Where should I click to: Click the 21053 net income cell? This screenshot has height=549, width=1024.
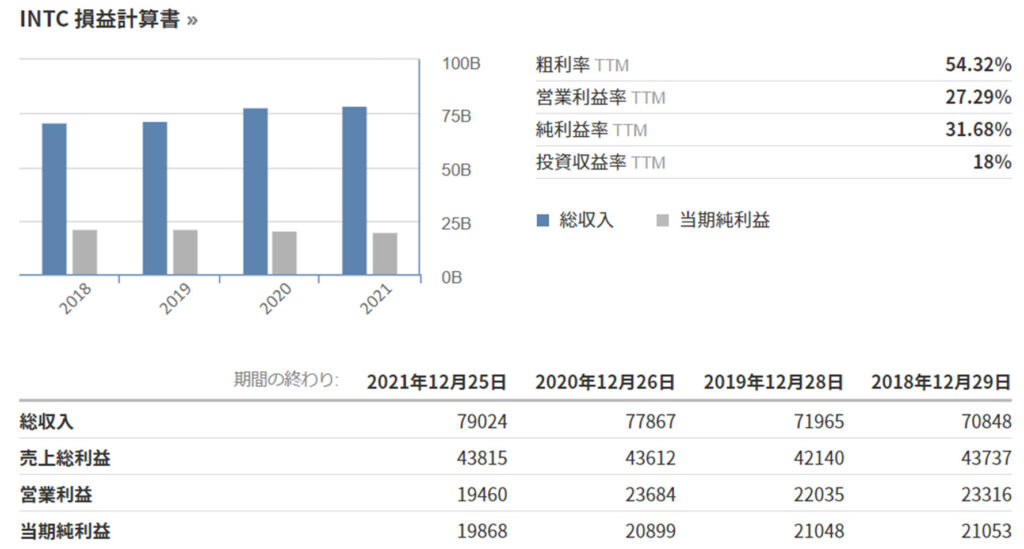click(x=986, y=531)
